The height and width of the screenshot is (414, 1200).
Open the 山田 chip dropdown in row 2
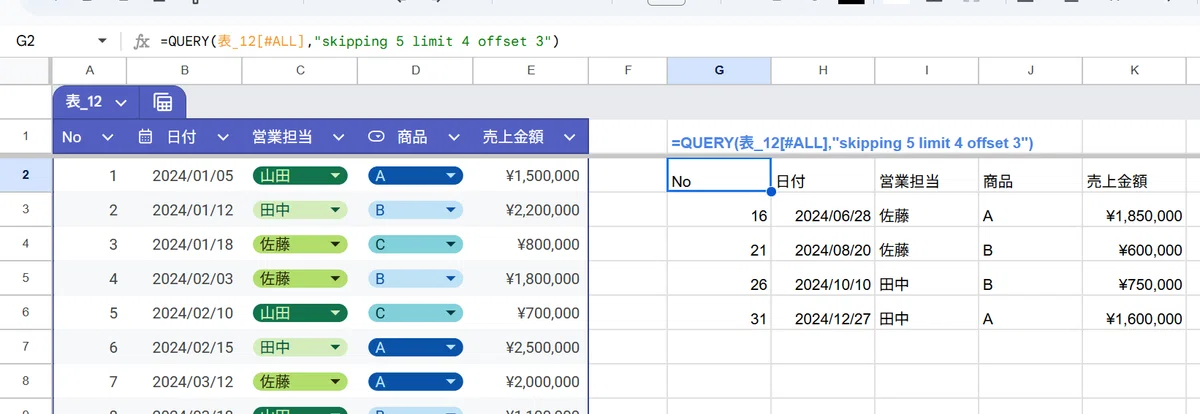click(299, 176)
